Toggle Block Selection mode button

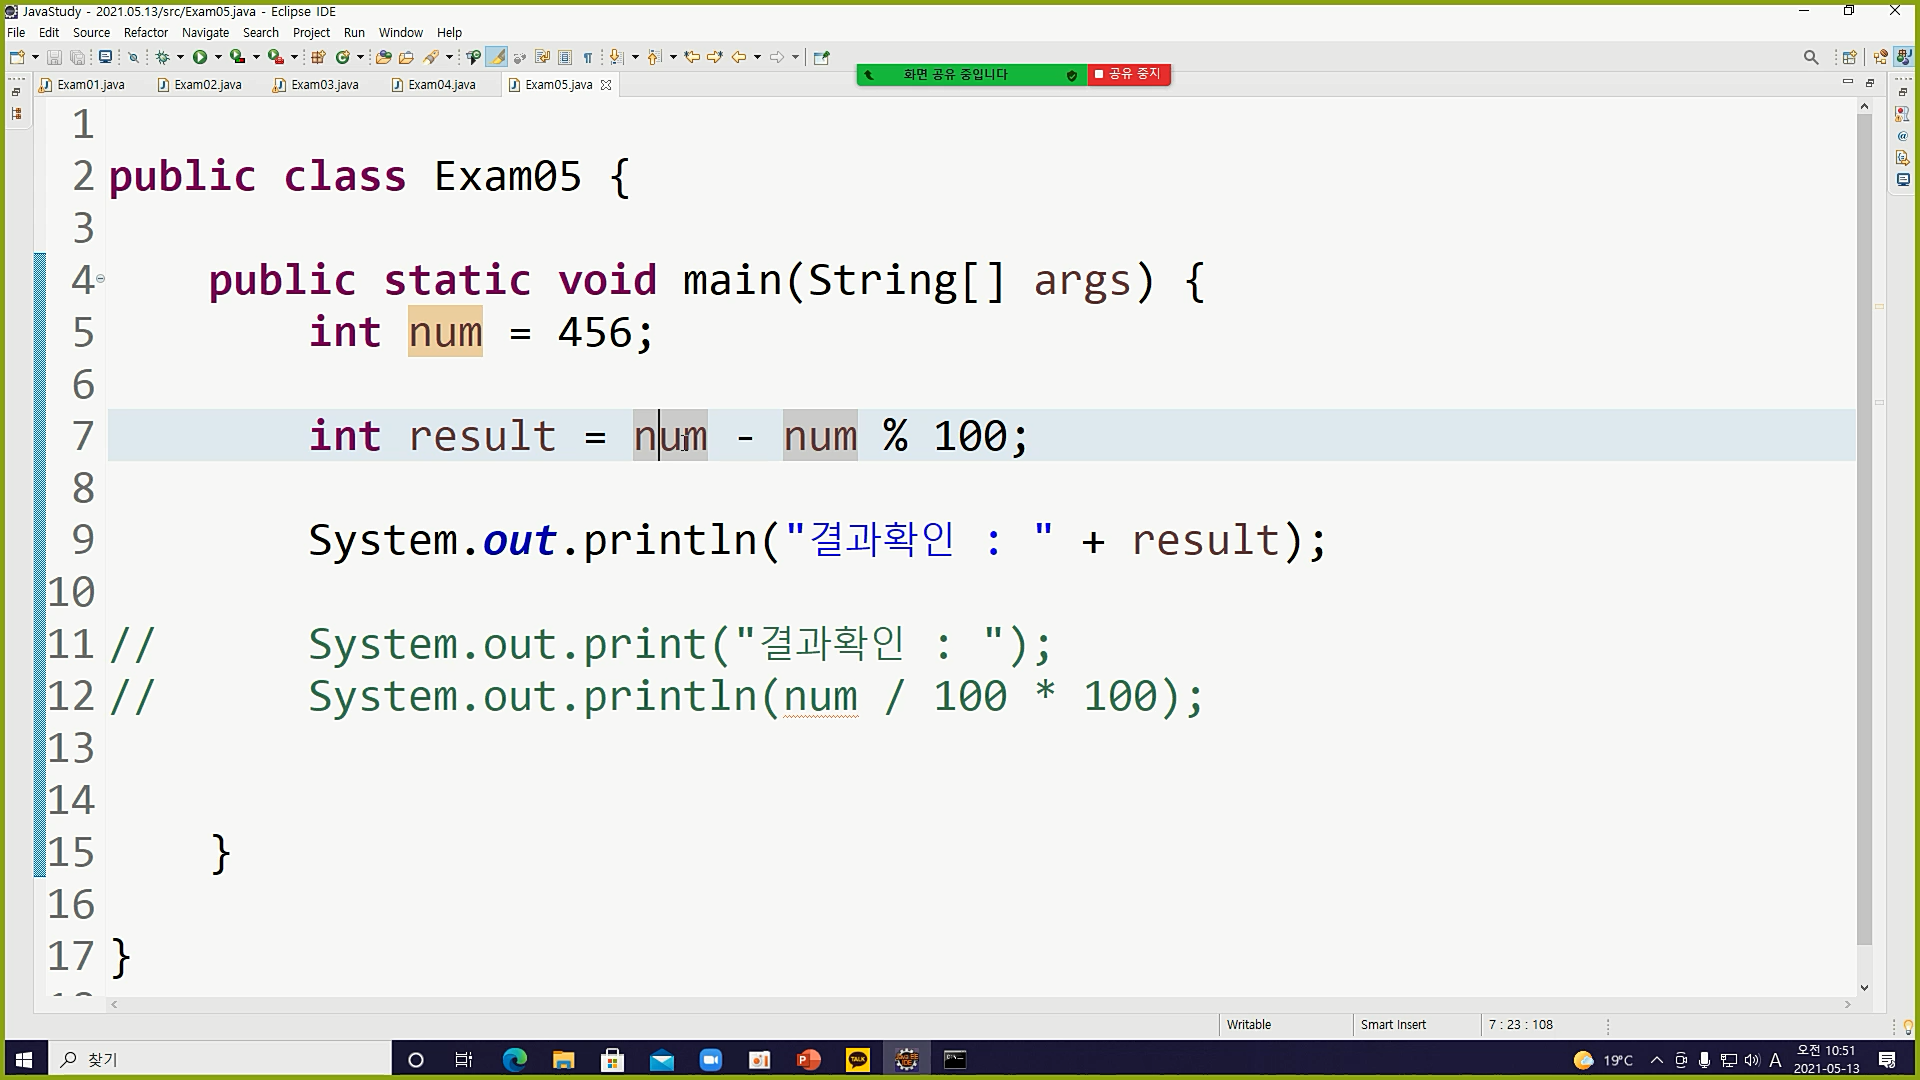[x=565, y=57]
